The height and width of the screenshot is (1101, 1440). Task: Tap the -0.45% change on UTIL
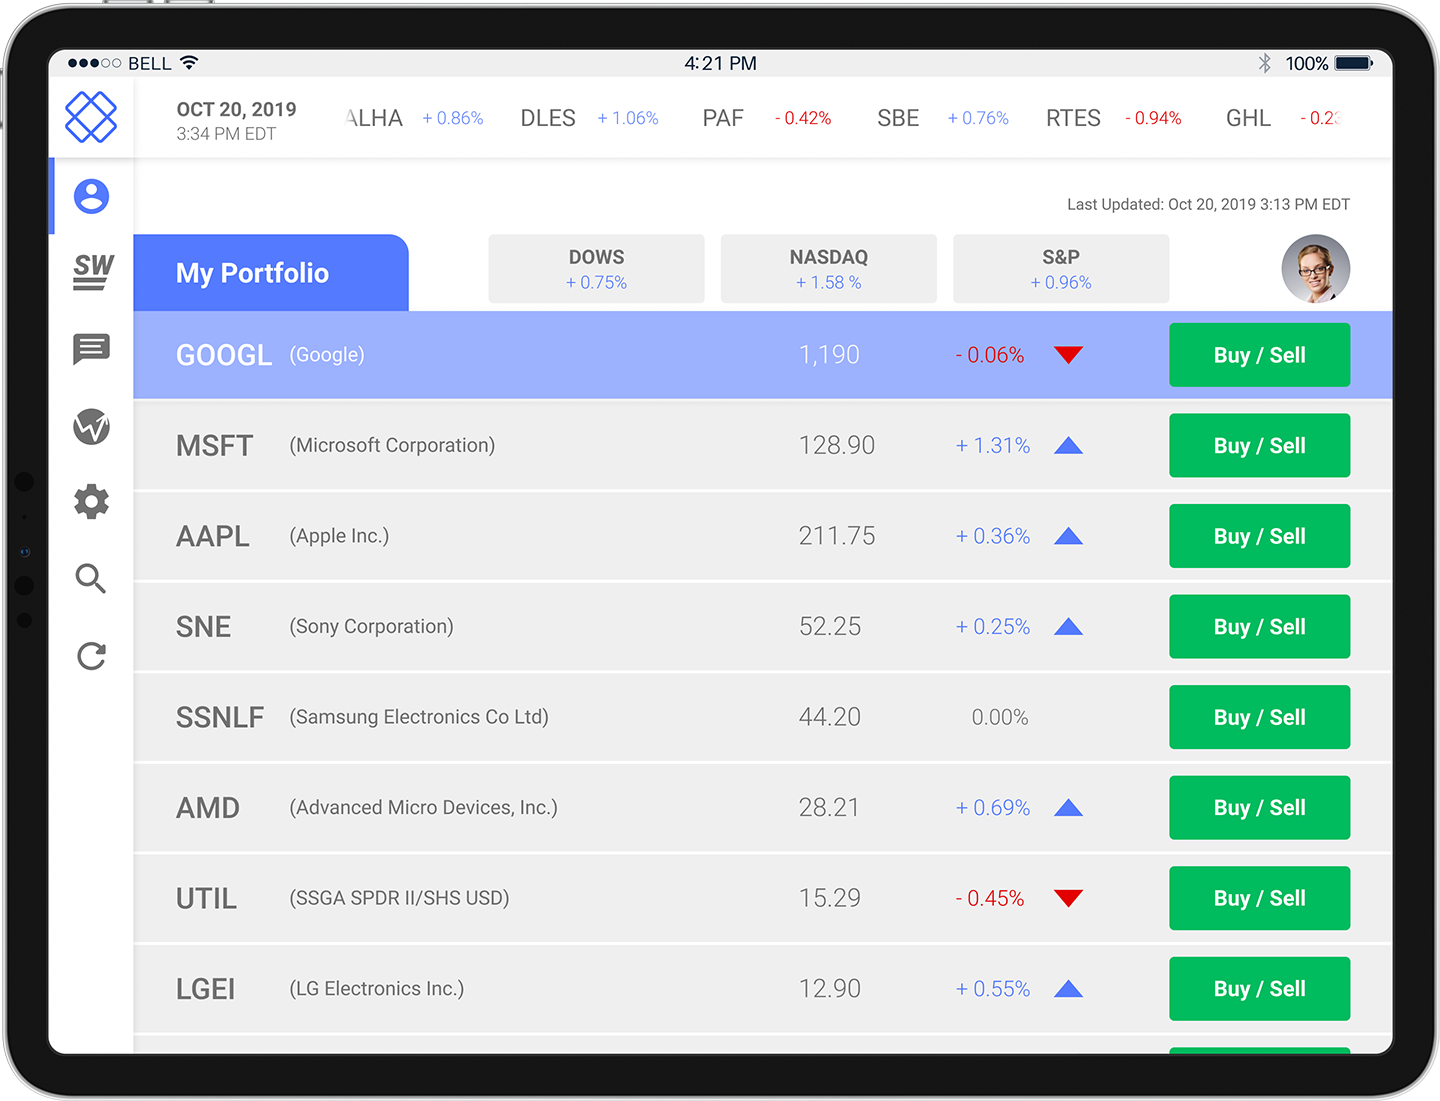coord(990,898)
